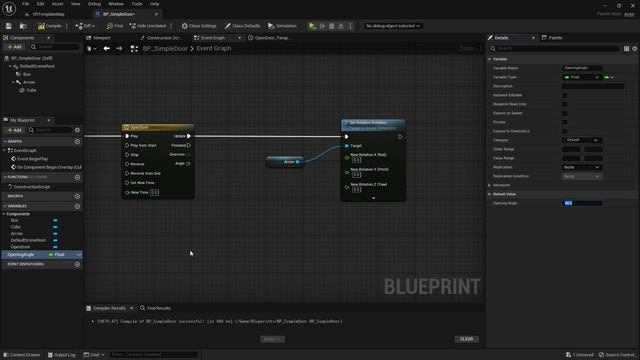Collapse the Components variables group
The image size is (640, 360).
[4, 214]
